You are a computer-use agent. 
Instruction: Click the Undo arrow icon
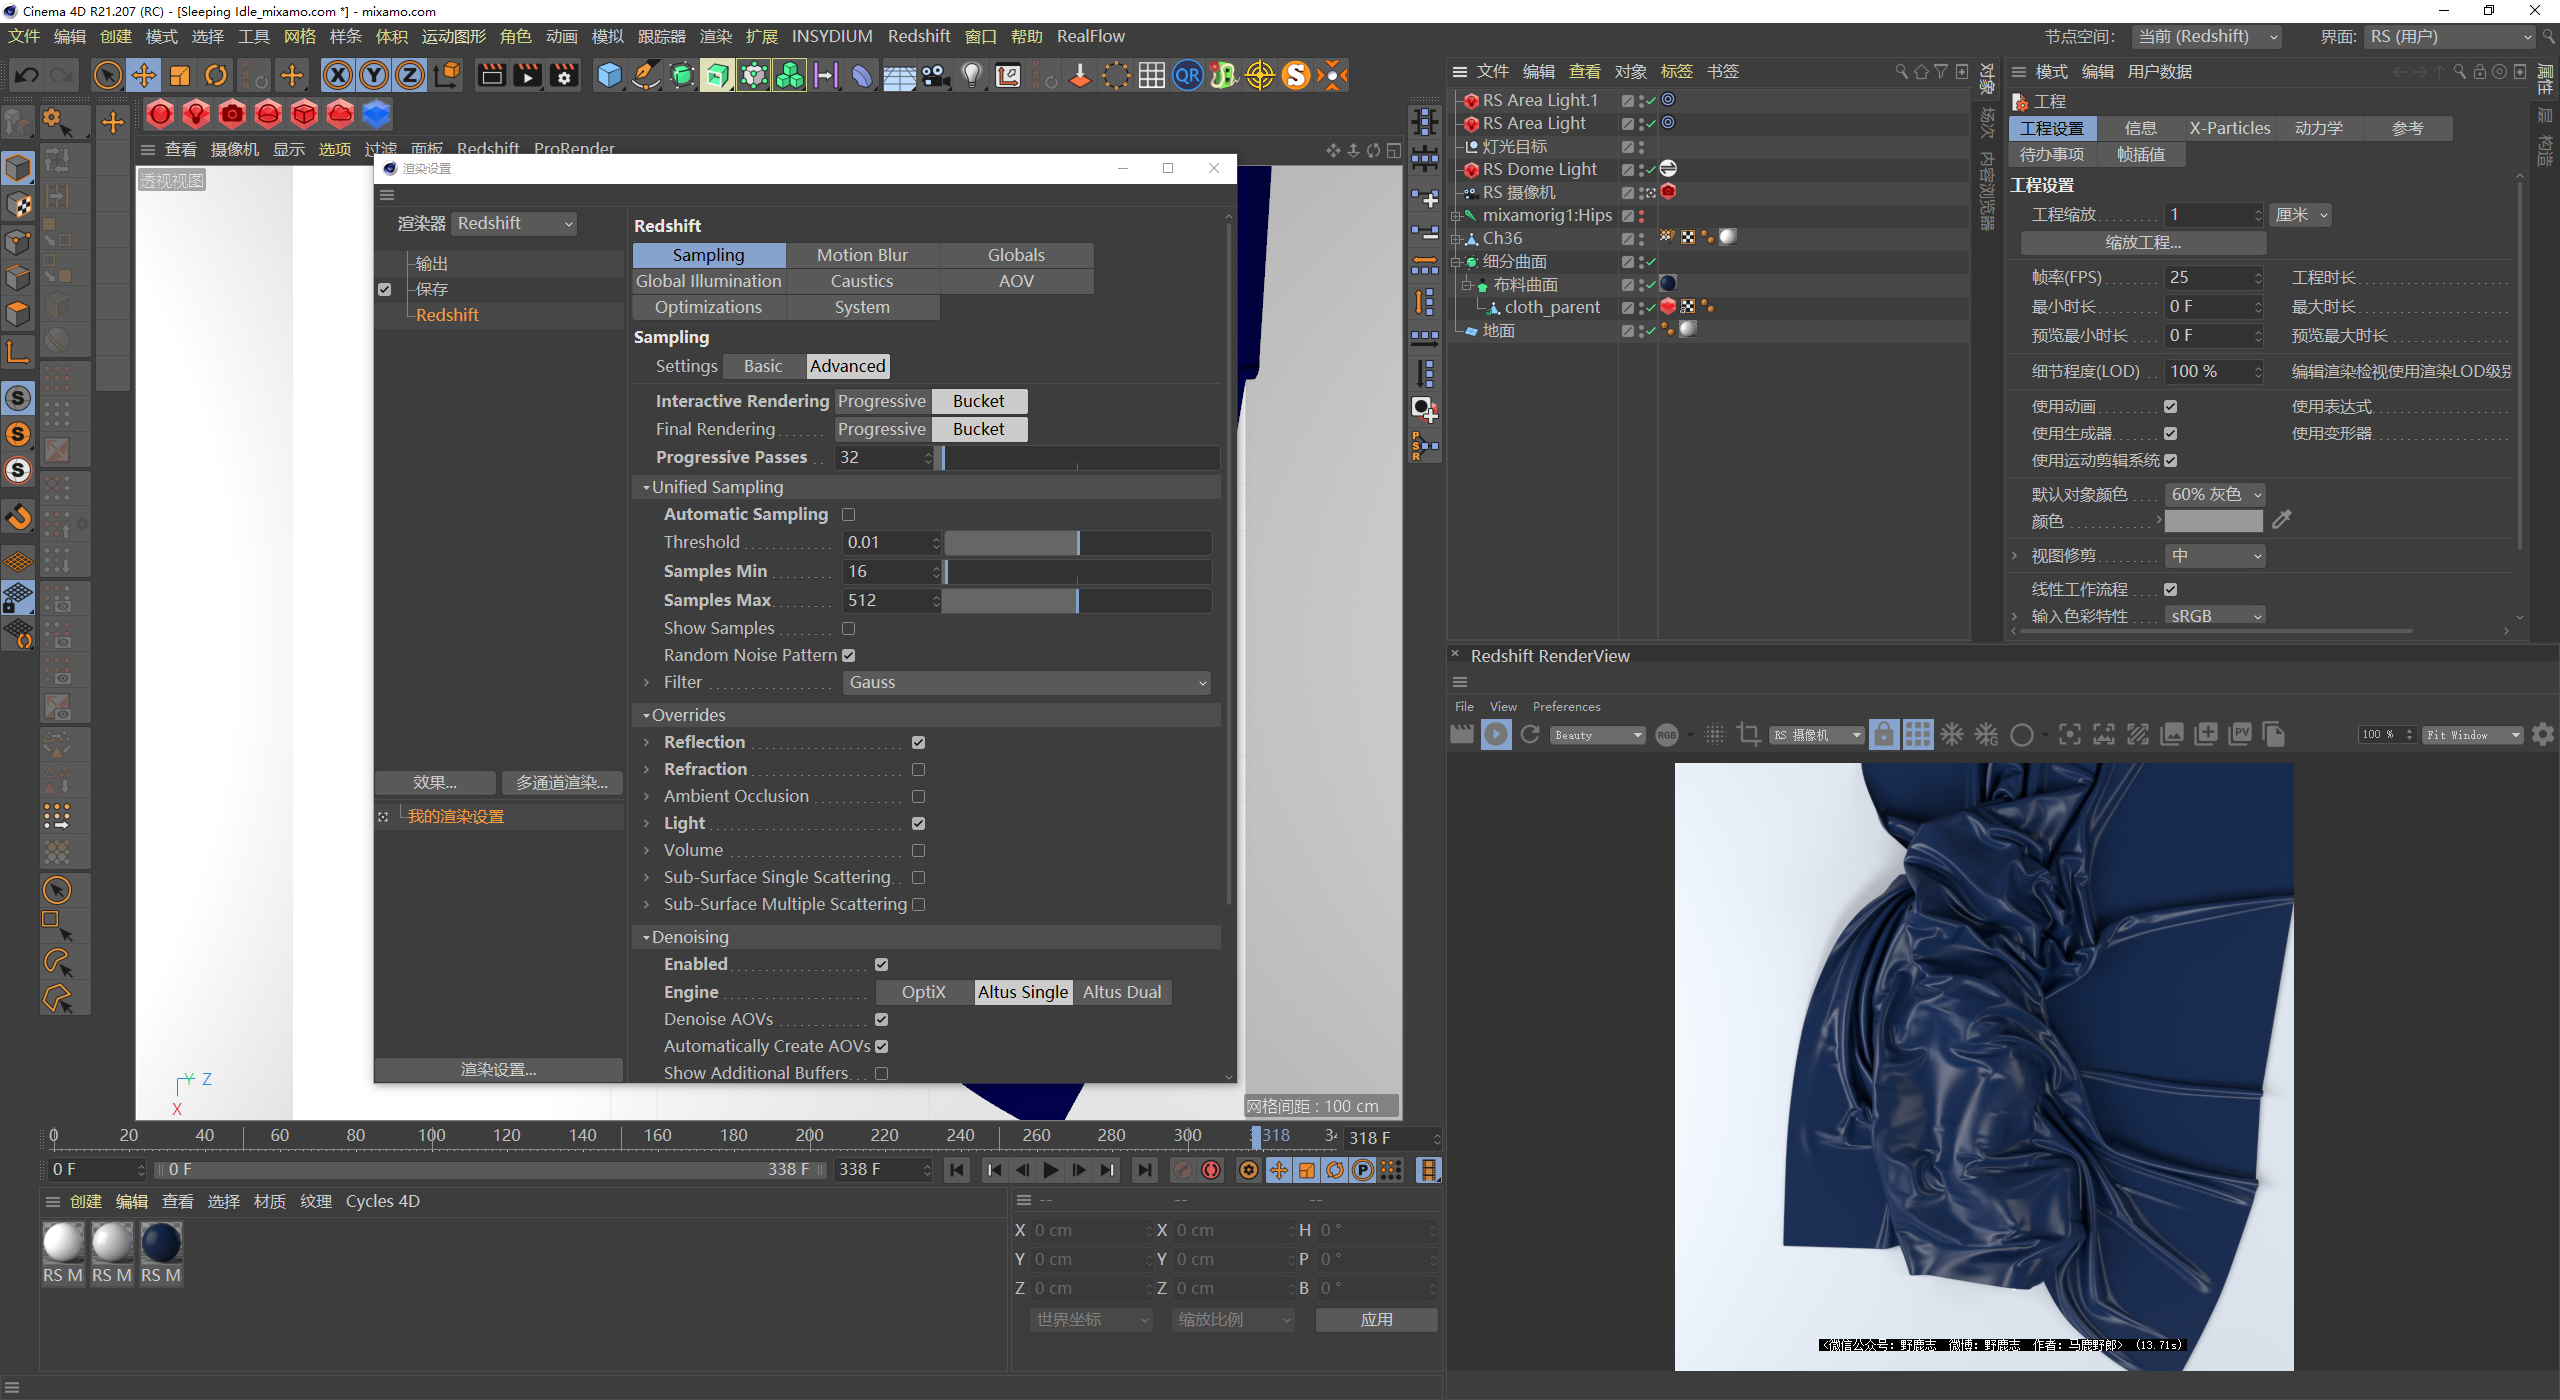(27, 75)
